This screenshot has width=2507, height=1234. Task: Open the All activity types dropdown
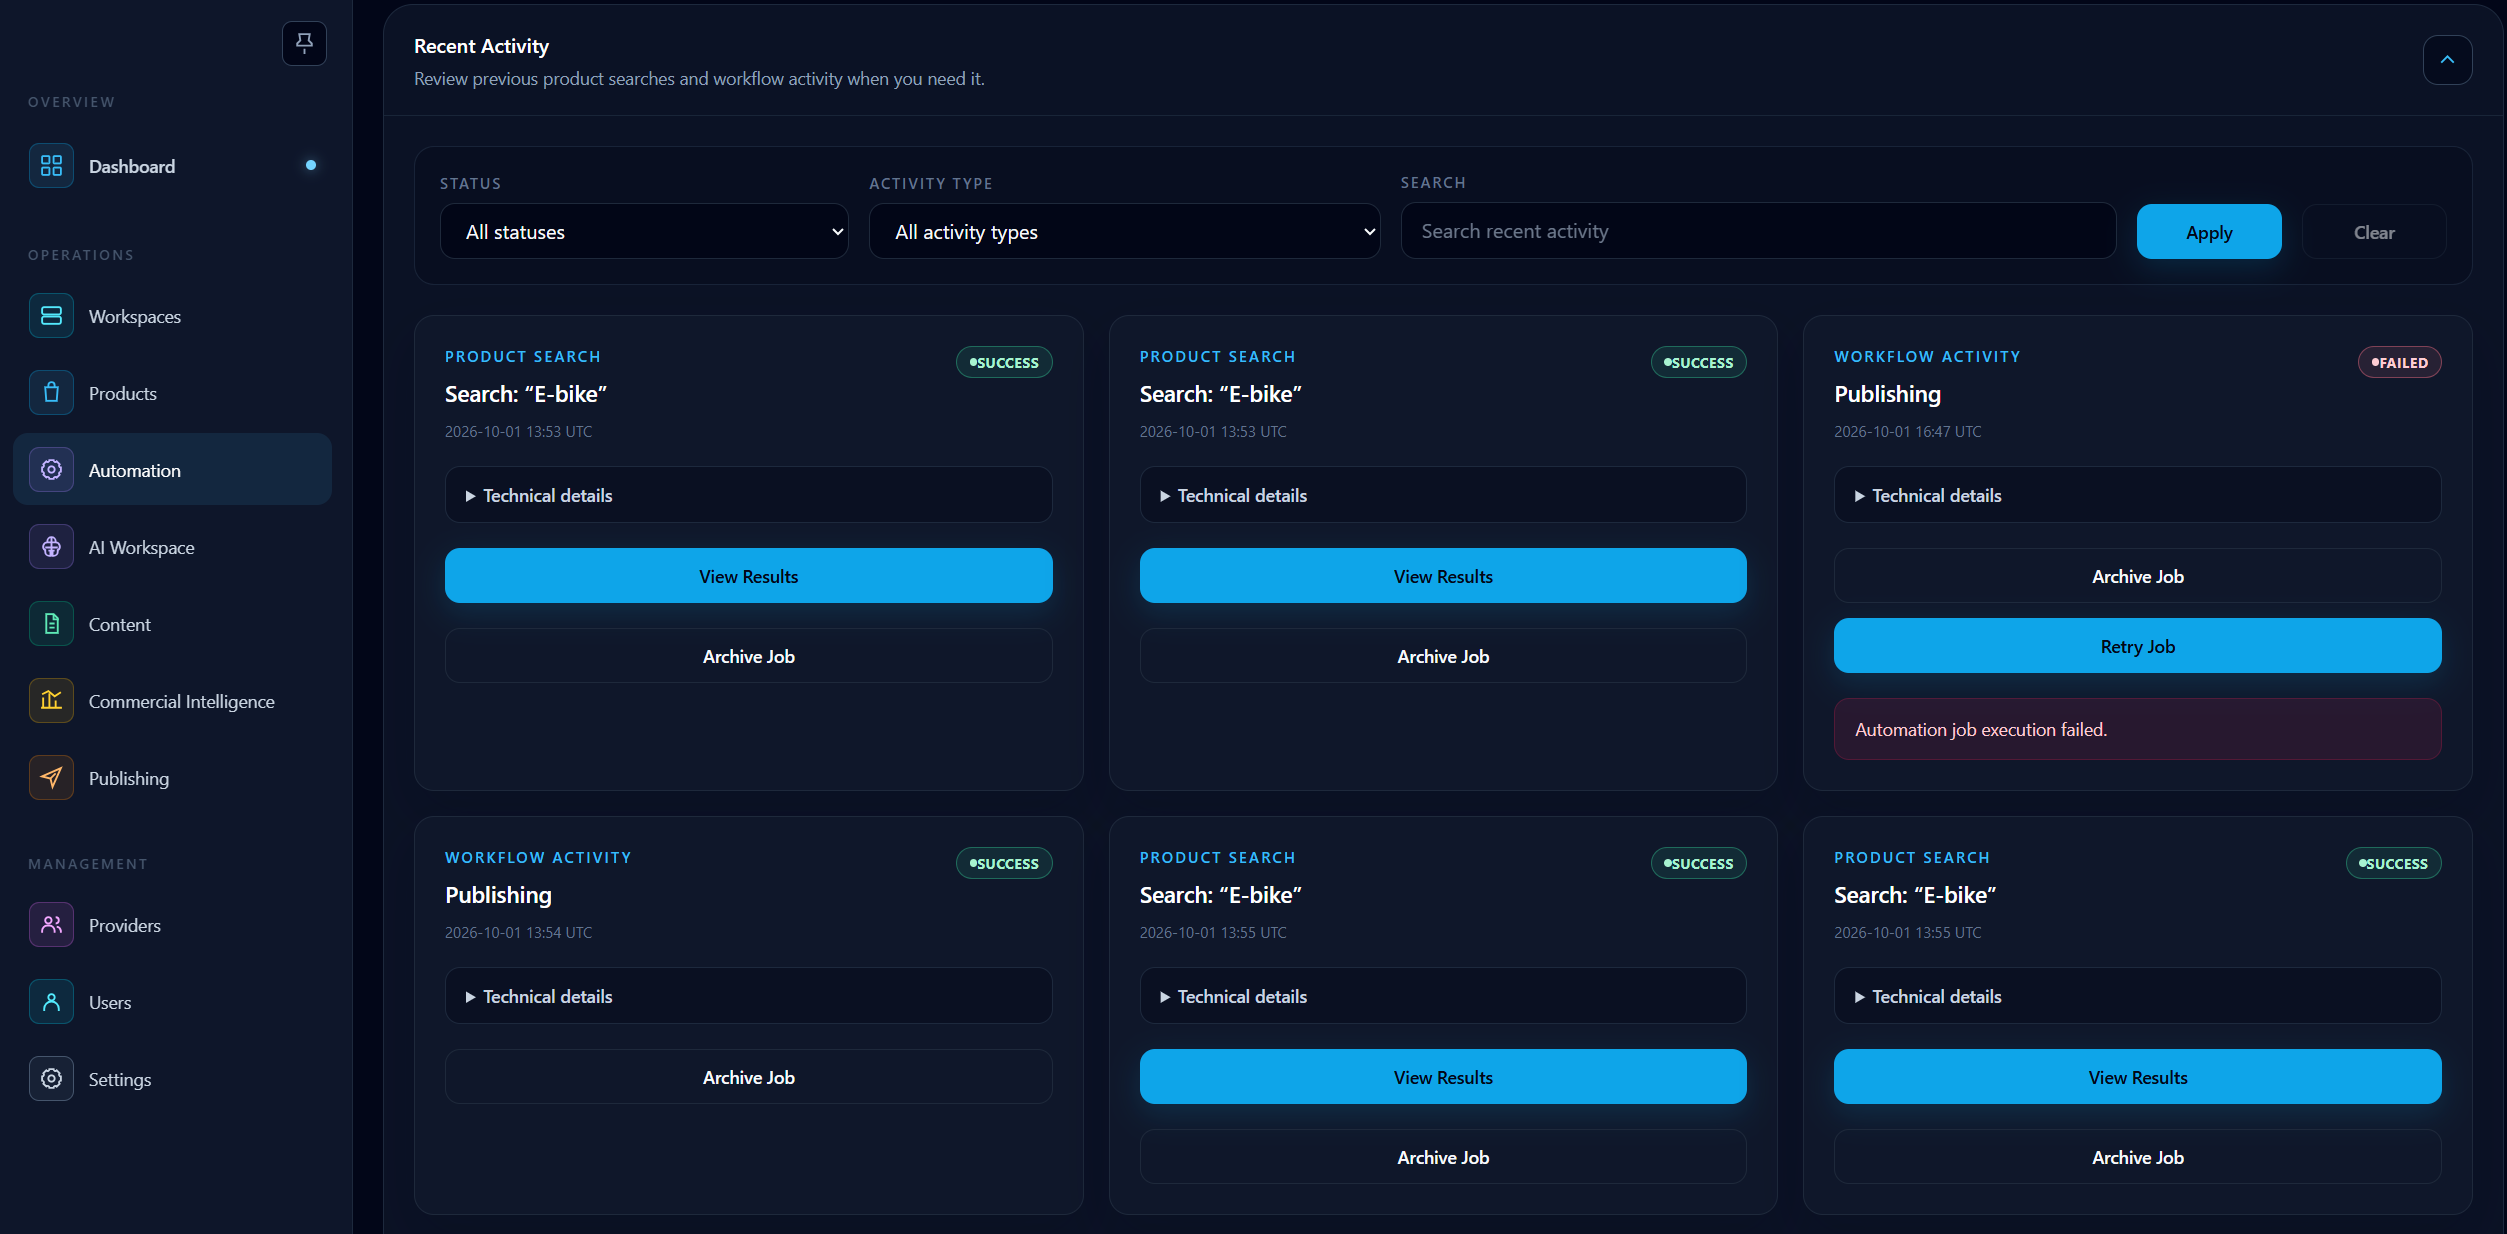1124,232
